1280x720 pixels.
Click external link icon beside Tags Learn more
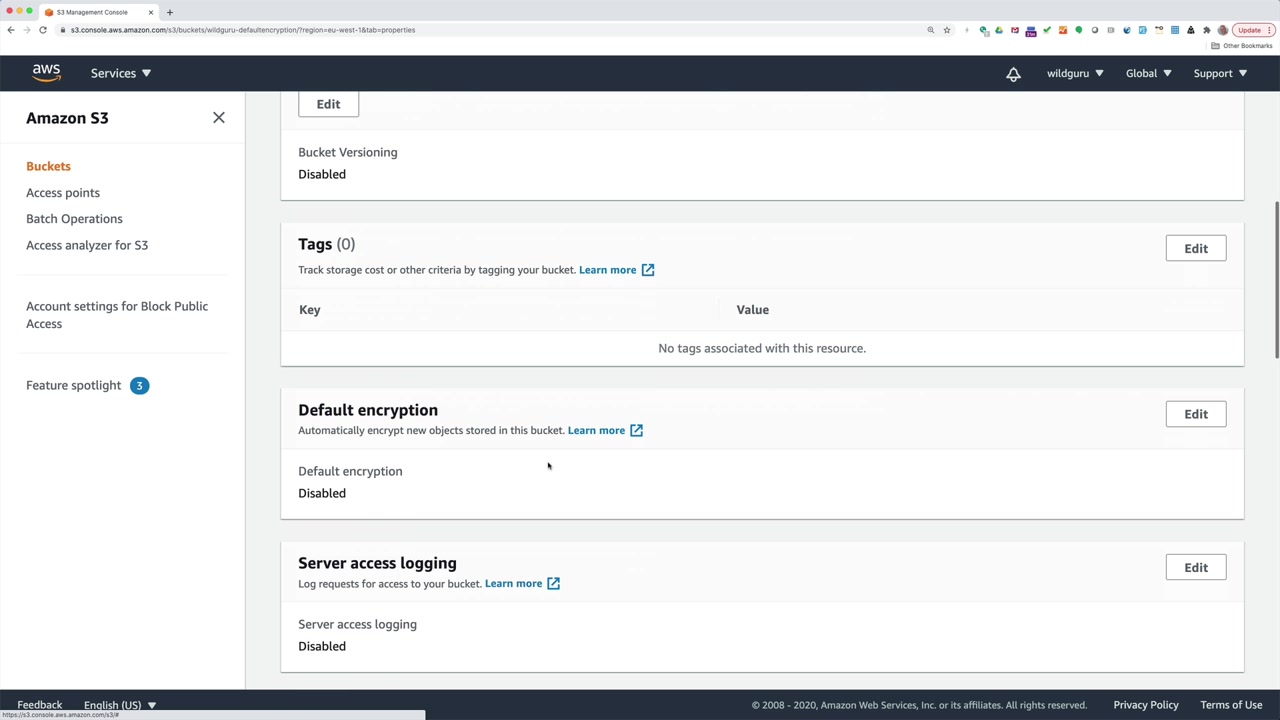pyautogui.click(x=648, y=270)
